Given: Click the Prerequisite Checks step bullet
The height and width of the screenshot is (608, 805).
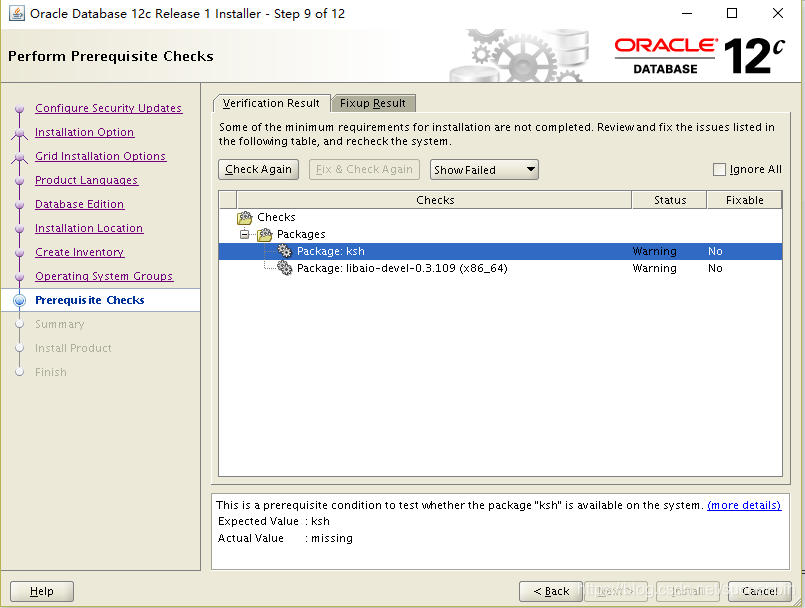Looking at the screenshot, I should click(20, 300).
